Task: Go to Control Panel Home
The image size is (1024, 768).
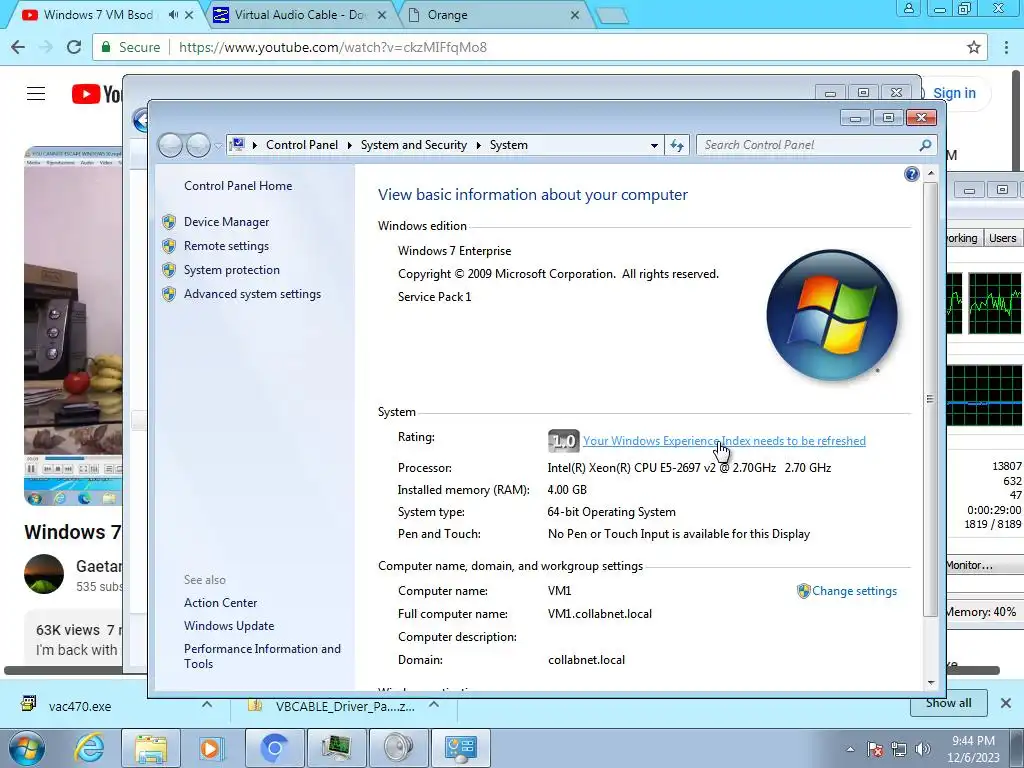Action: 238,186
